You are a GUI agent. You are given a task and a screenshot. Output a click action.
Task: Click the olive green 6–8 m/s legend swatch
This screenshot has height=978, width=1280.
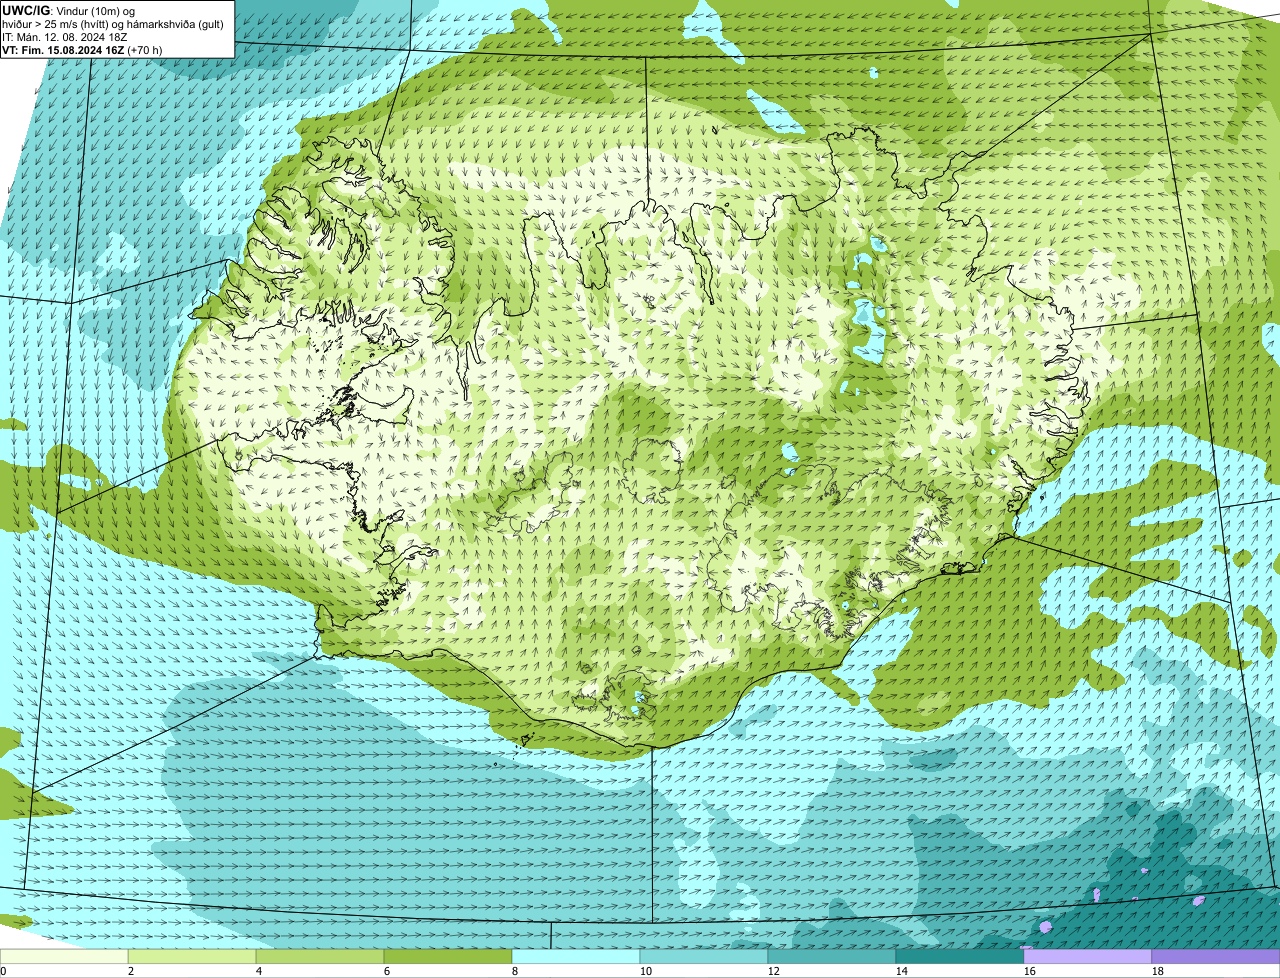(448, 957)
